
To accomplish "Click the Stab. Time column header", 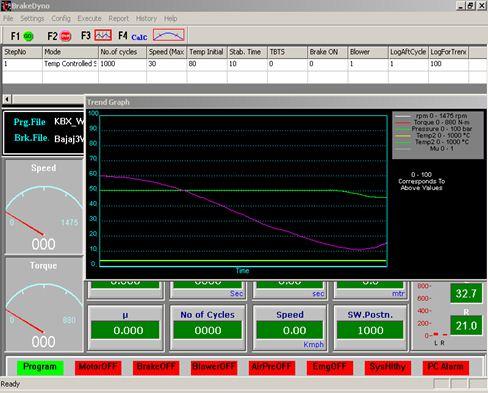I will pos(247,52).
